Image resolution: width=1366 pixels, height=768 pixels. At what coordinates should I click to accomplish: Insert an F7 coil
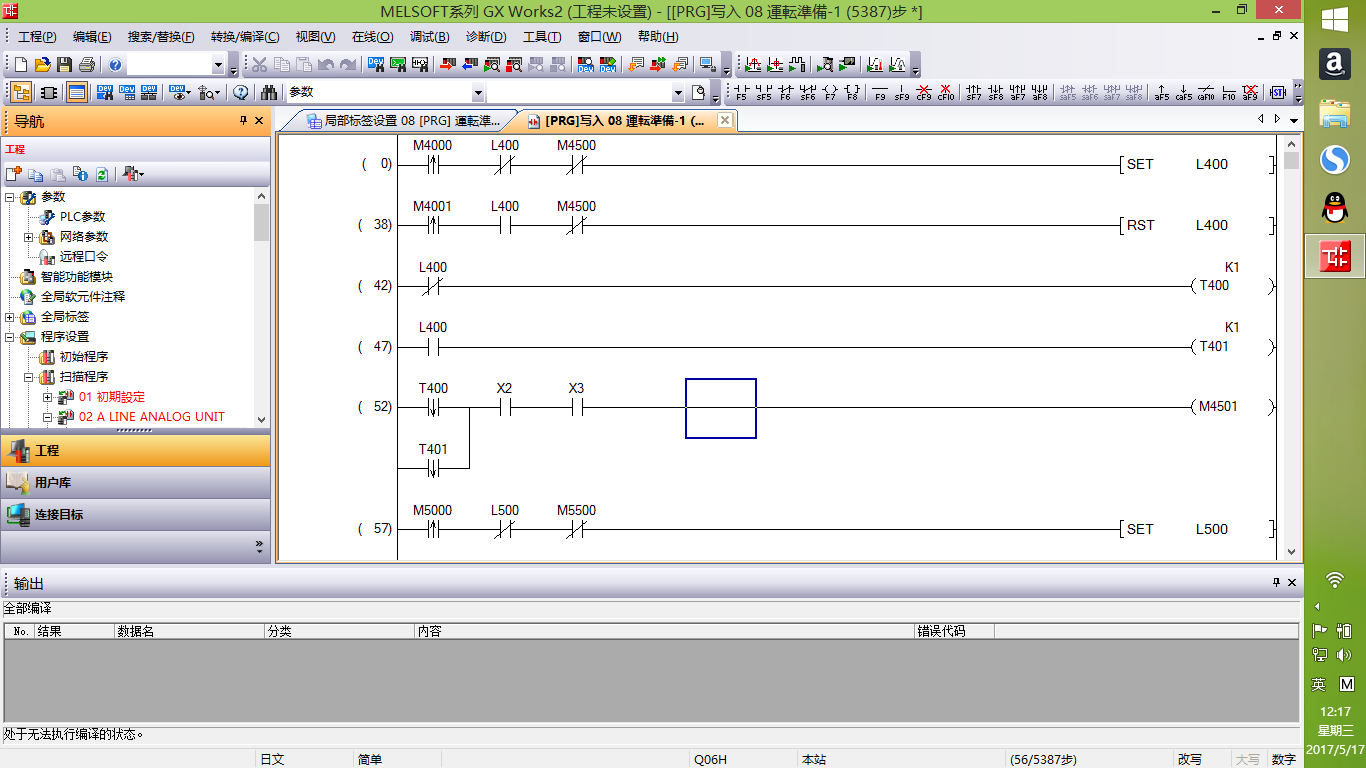[829, 93]
